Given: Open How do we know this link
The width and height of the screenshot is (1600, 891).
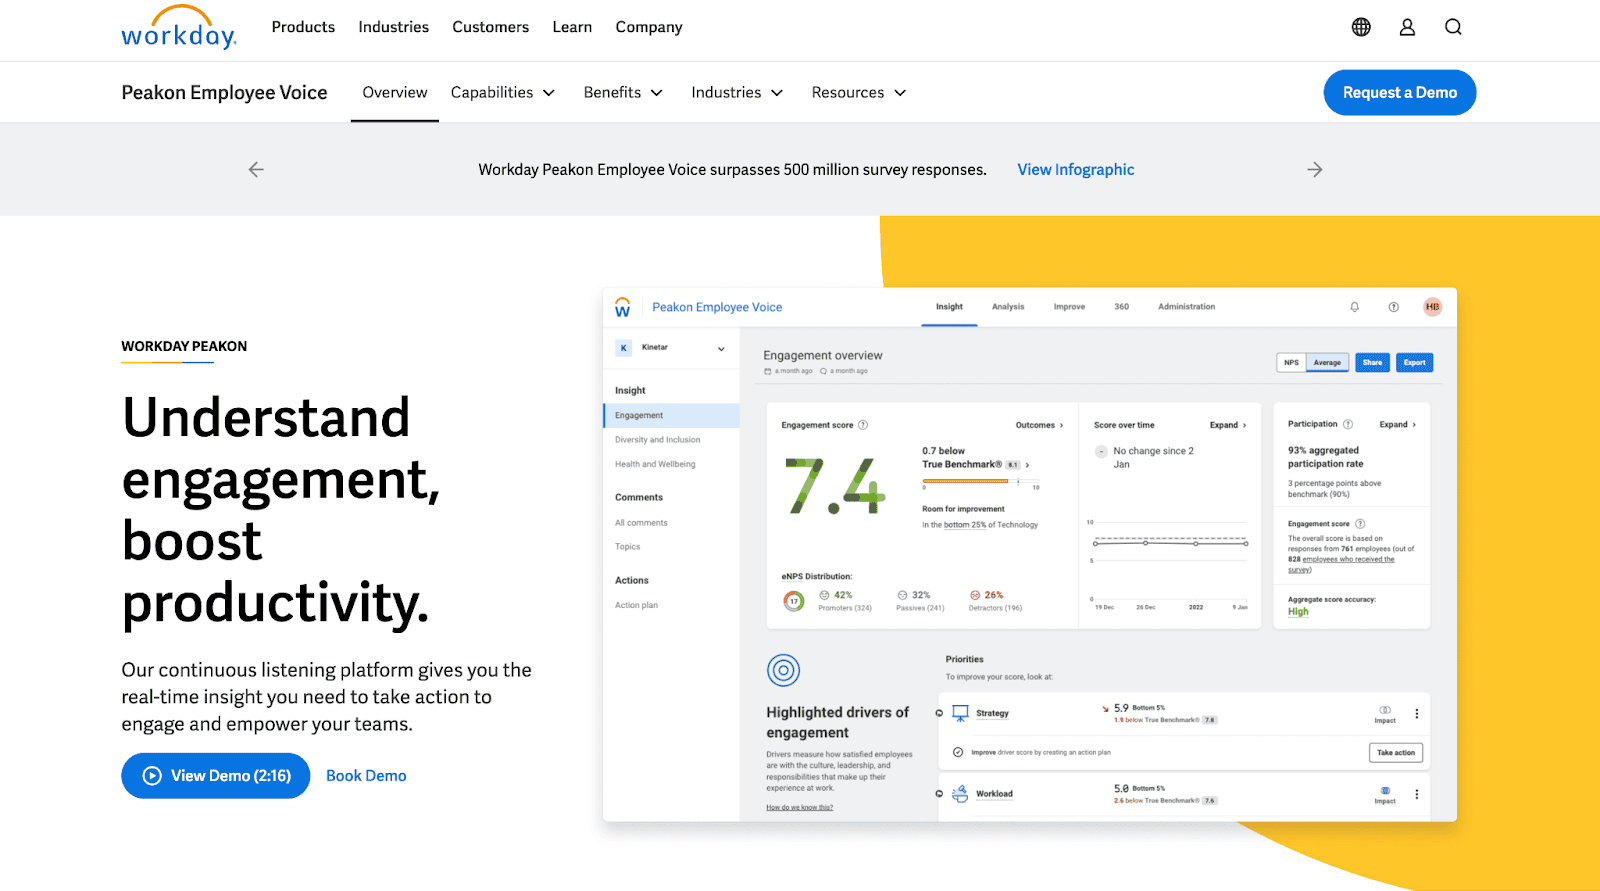Looking at the screenshot, I should [x=800, y=807].
